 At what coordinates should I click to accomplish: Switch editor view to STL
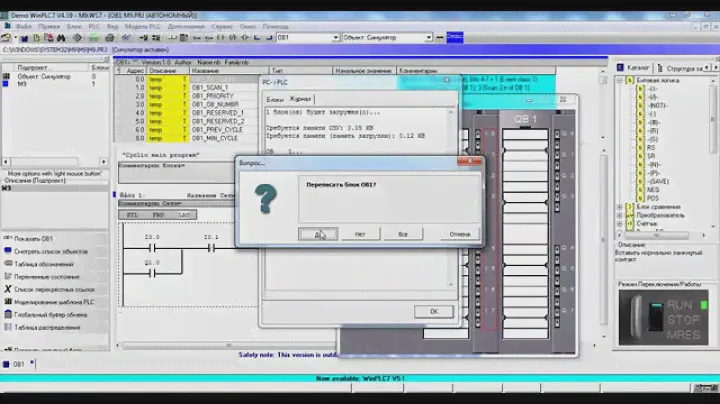(133, 215)
